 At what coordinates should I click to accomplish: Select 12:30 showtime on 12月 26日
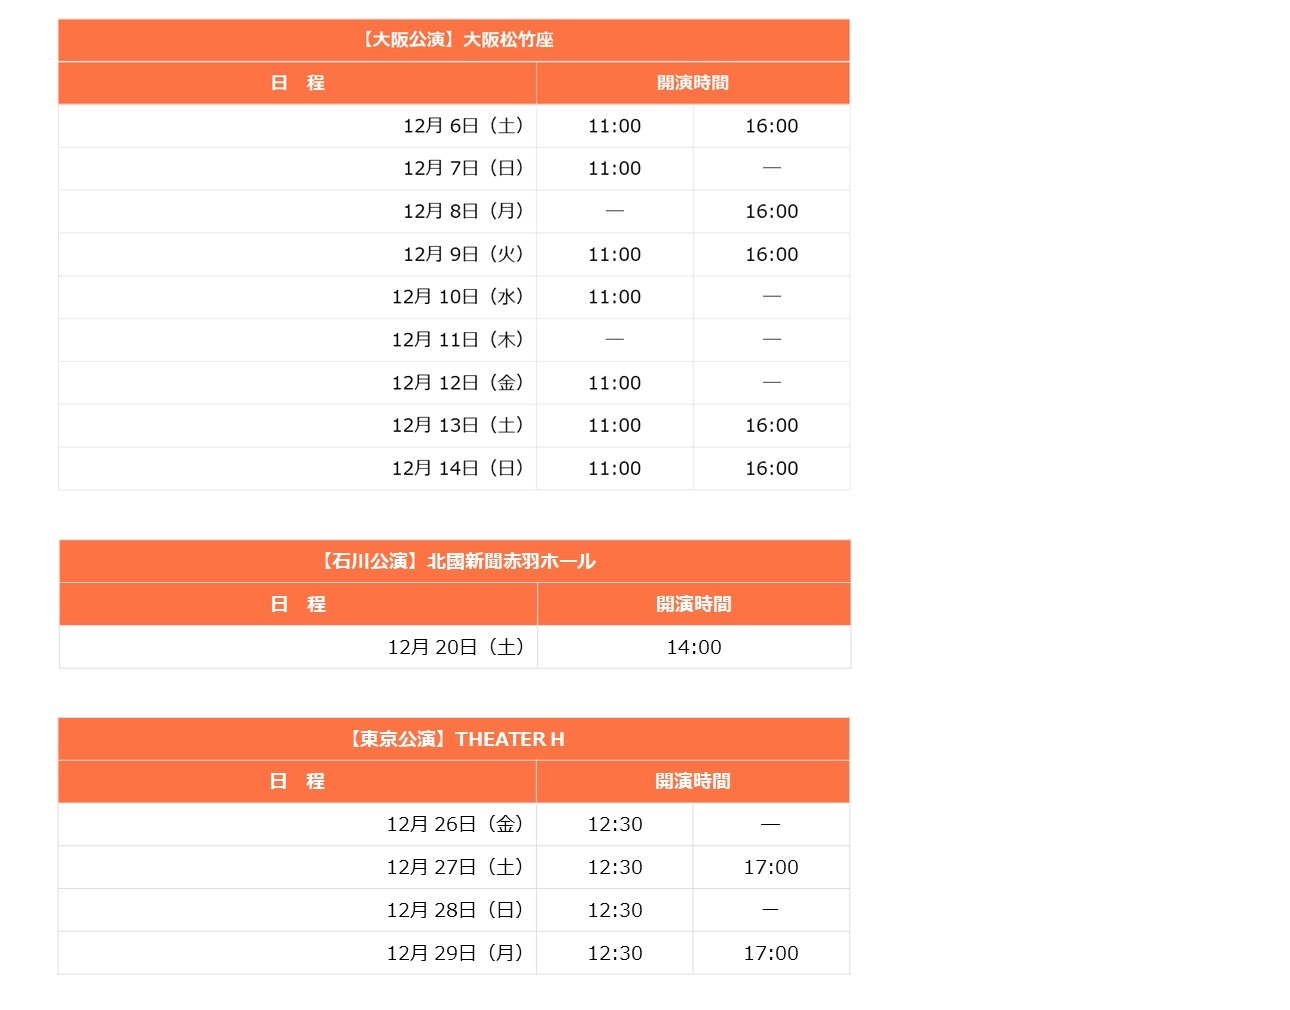615,825
